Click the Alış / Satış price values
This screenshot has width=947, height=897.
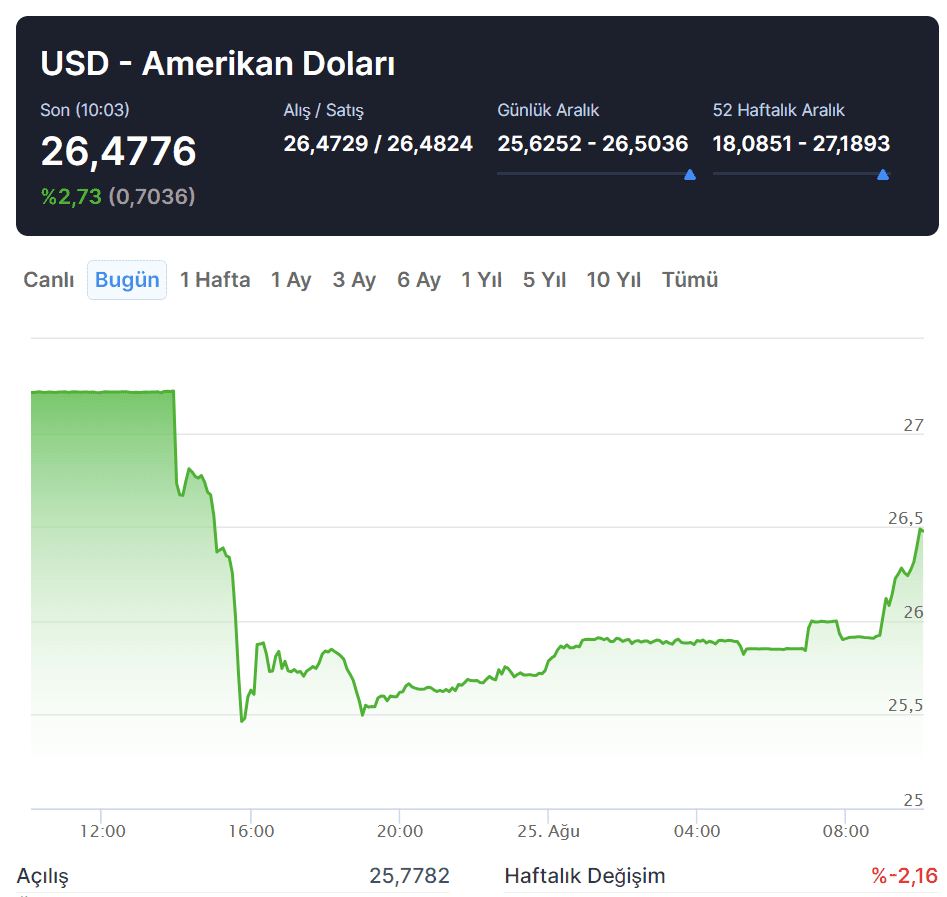tap(378, 143)
